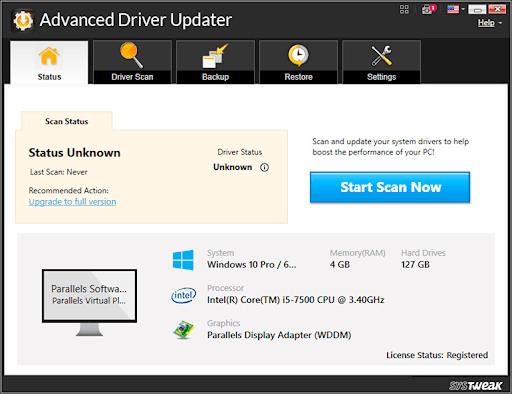Viewport: 512px width, 394px height.
Task: Close the Advanced Driver Updater window
Action: click(x=497, y=9)
